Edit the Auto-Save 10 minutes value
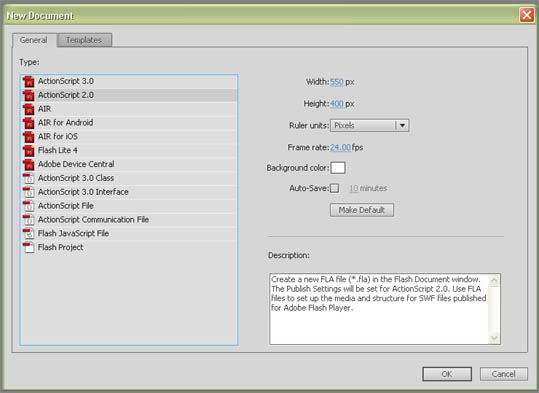 (x=354, y=188)
